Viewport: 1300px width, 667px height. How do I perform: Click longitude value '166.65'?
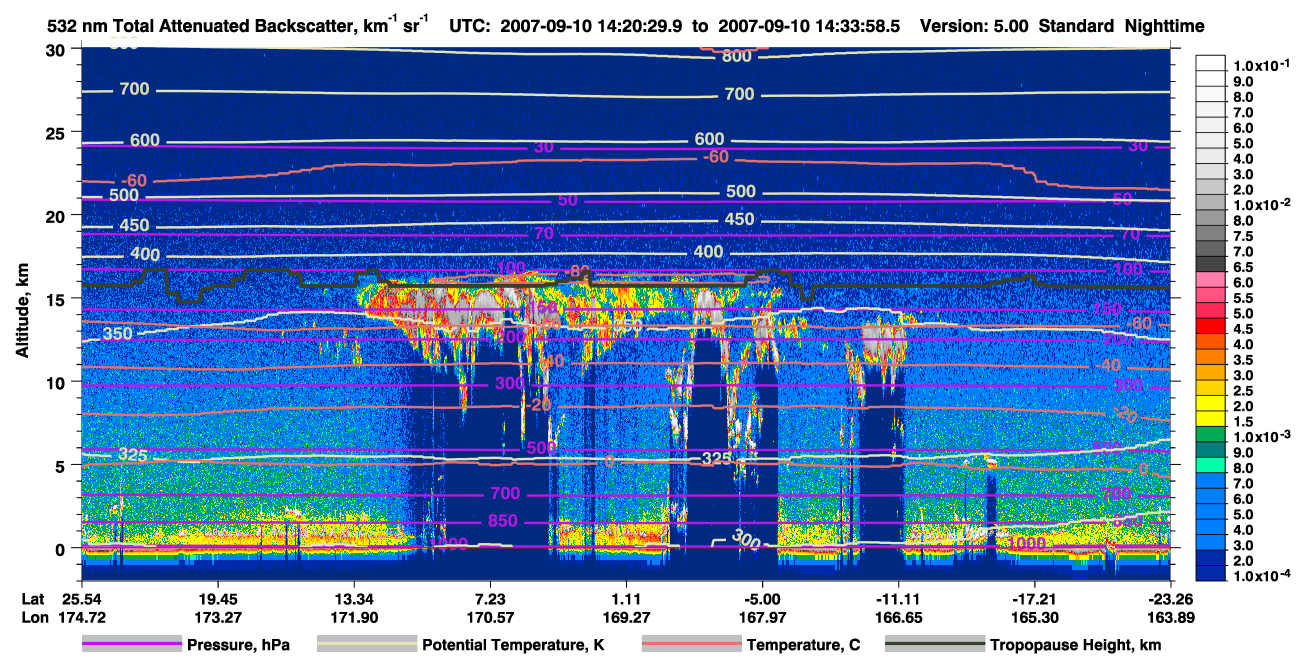[x=899, y=617]
